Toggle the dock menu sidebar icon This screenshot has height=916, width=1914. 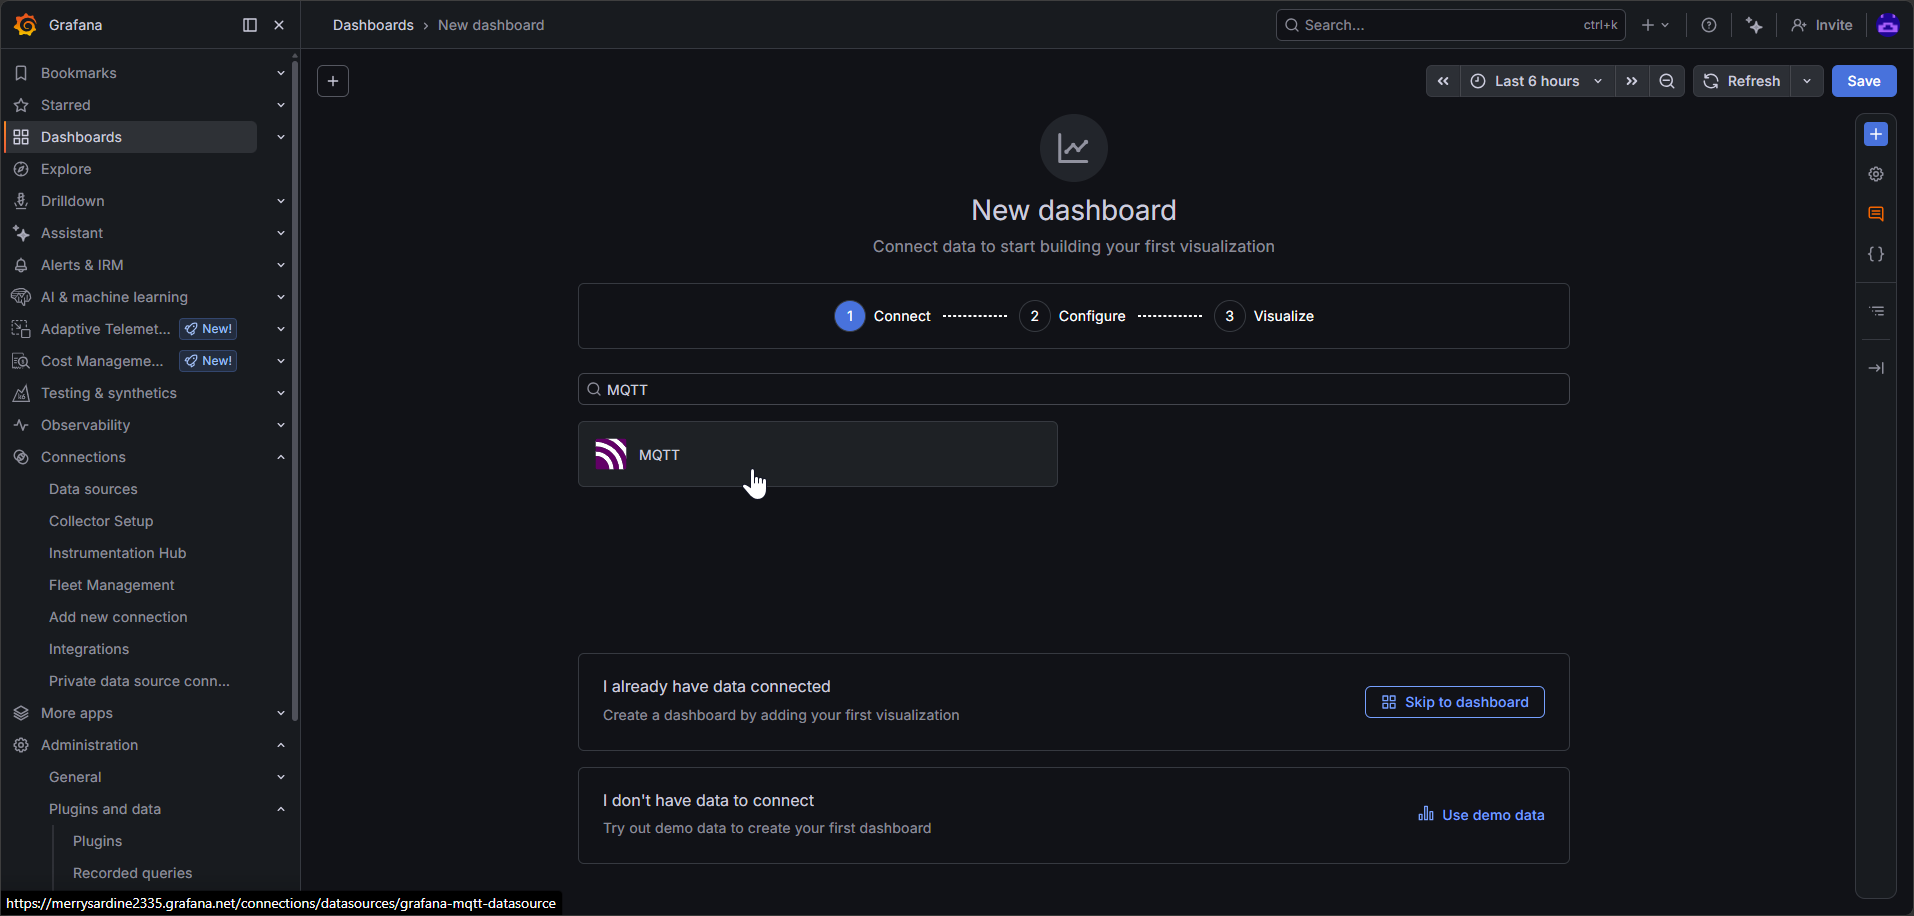(x=250, y=25)
